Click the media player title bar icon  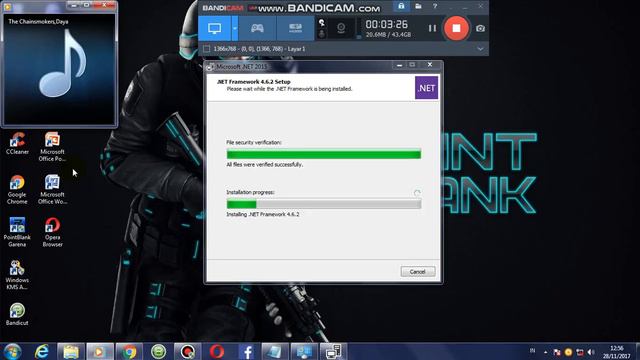[x=7, y=7]
